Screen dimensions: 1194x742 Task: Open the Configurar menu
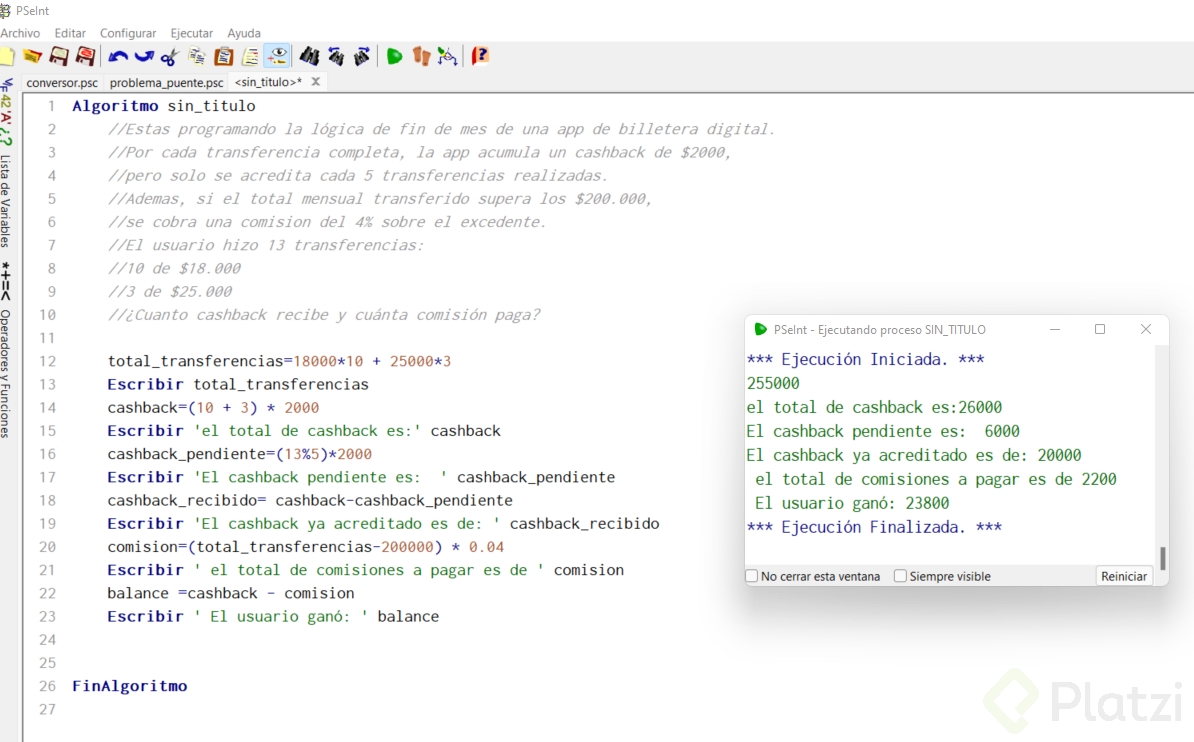point(128,33)
